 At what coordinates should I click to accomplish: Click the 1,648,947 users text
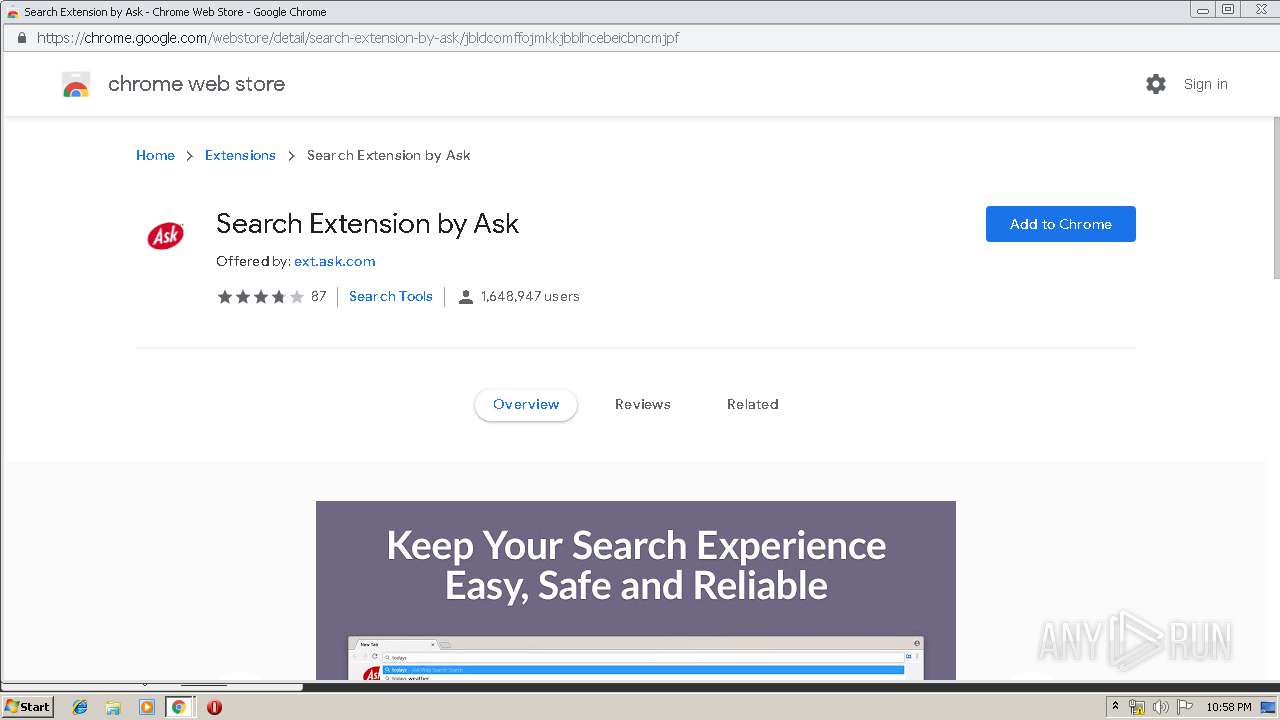pos(530,296)
